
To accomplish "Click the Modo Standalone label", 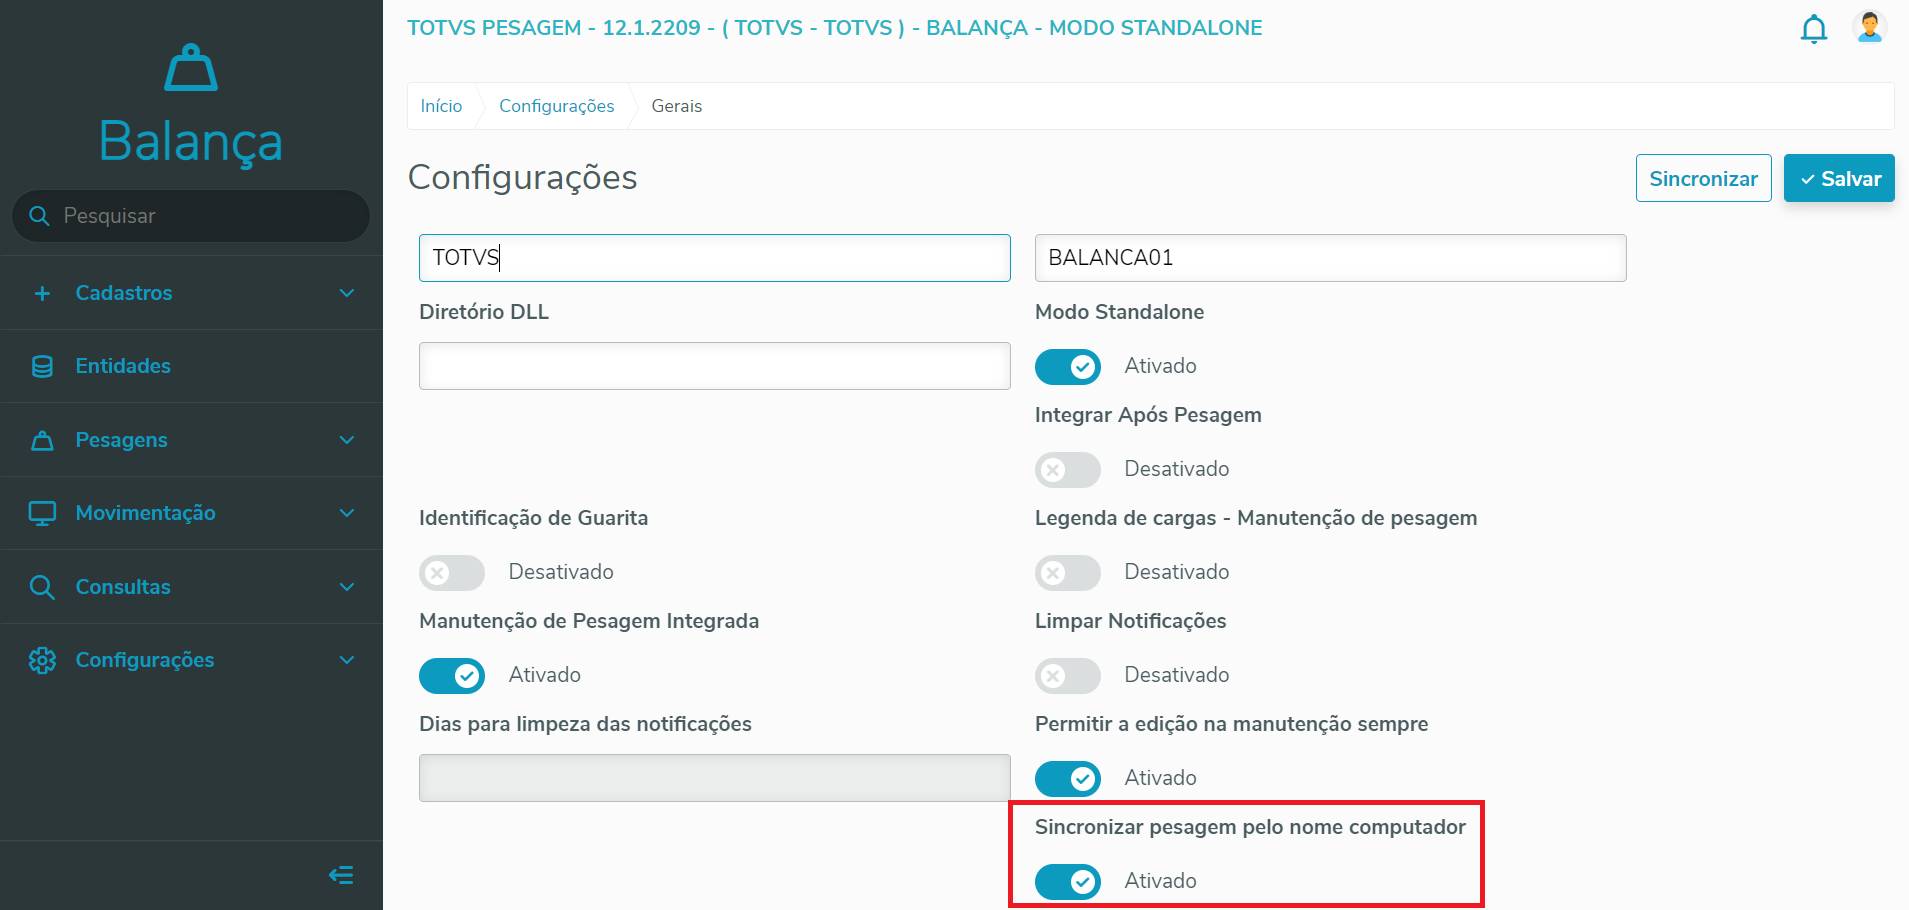I will (1120, 312).
